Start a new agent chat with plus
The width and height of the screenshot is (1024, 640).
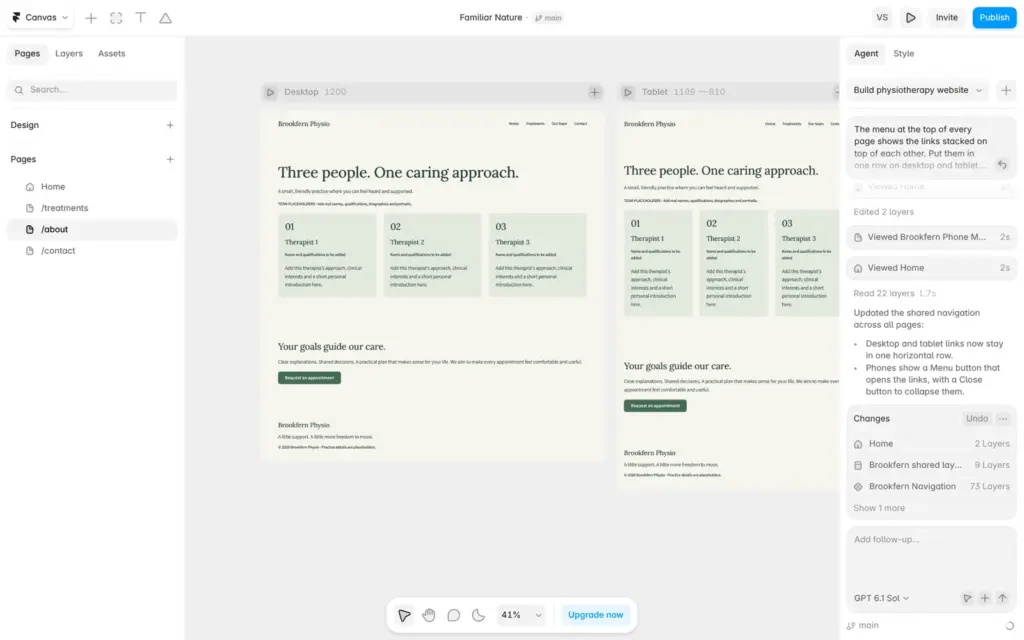coord(1006,90)
